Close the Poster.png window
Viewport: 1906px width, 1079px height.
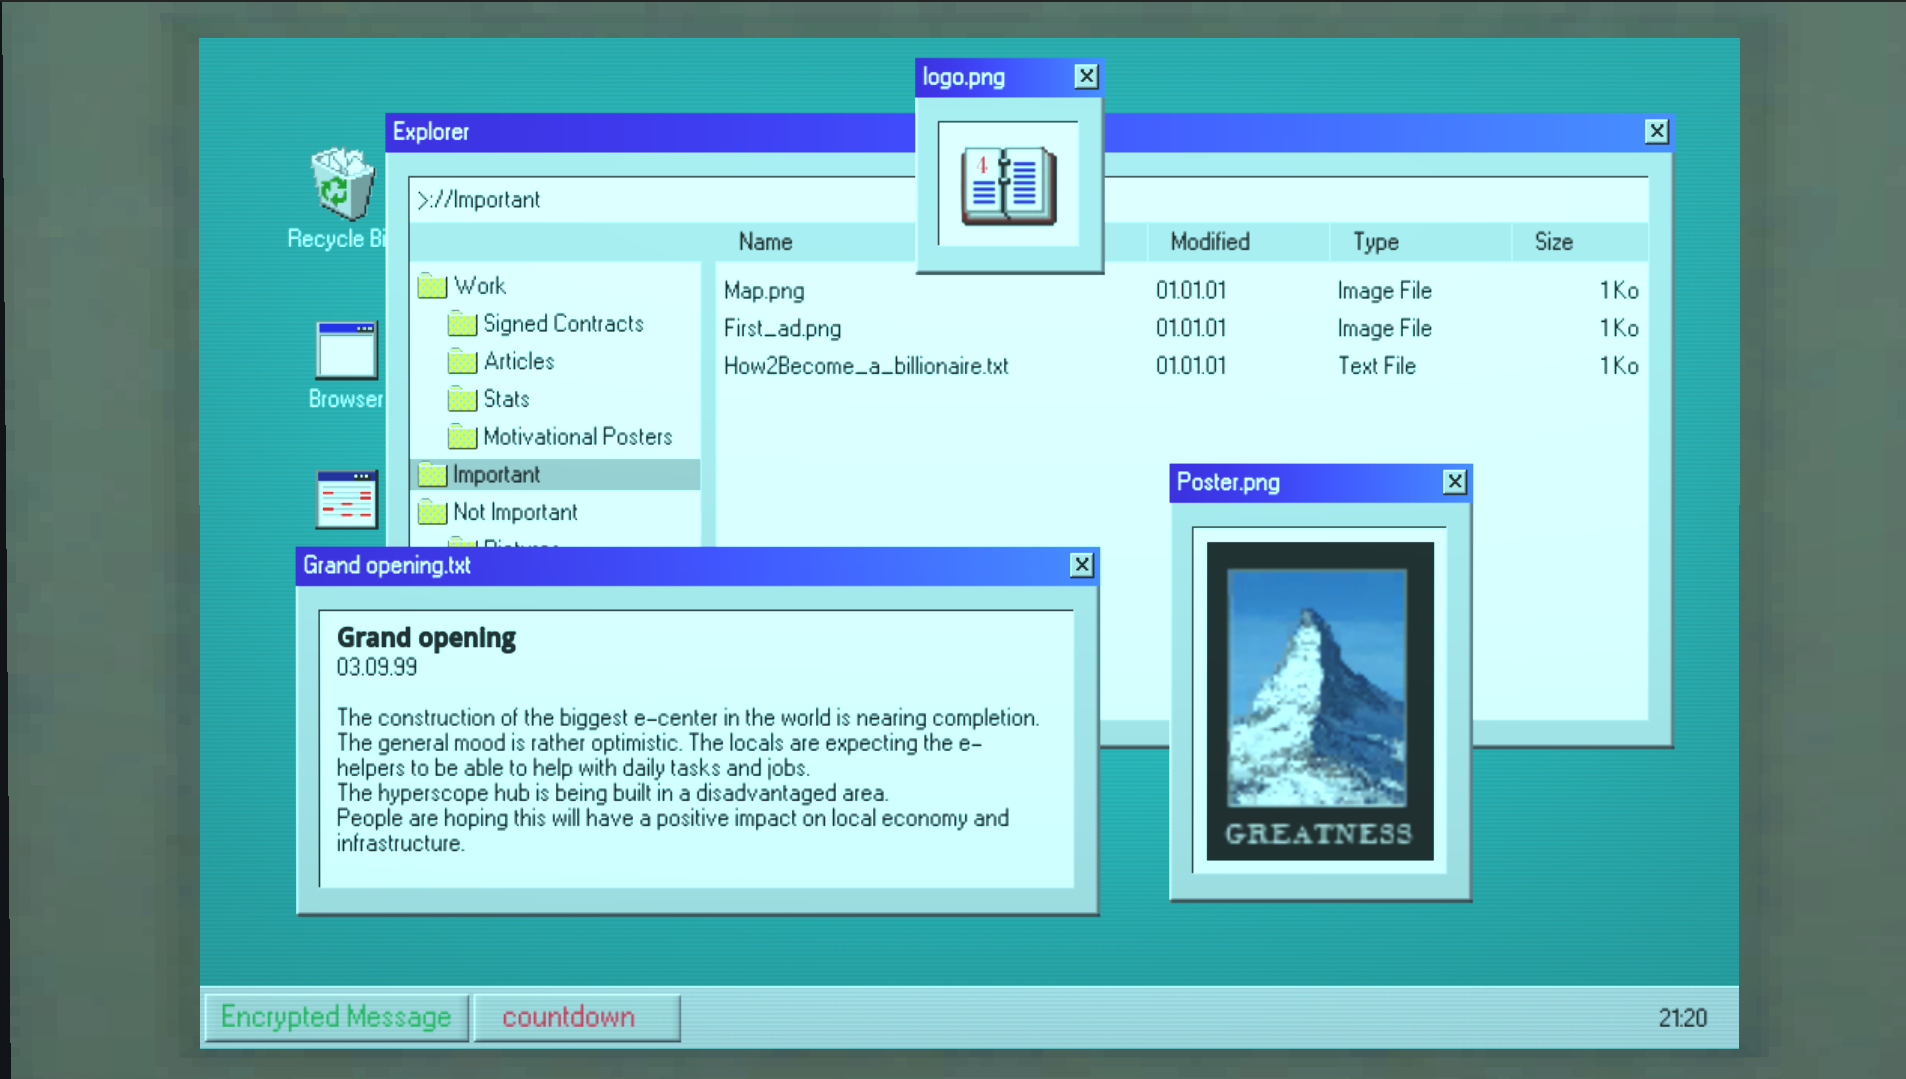1455,482
